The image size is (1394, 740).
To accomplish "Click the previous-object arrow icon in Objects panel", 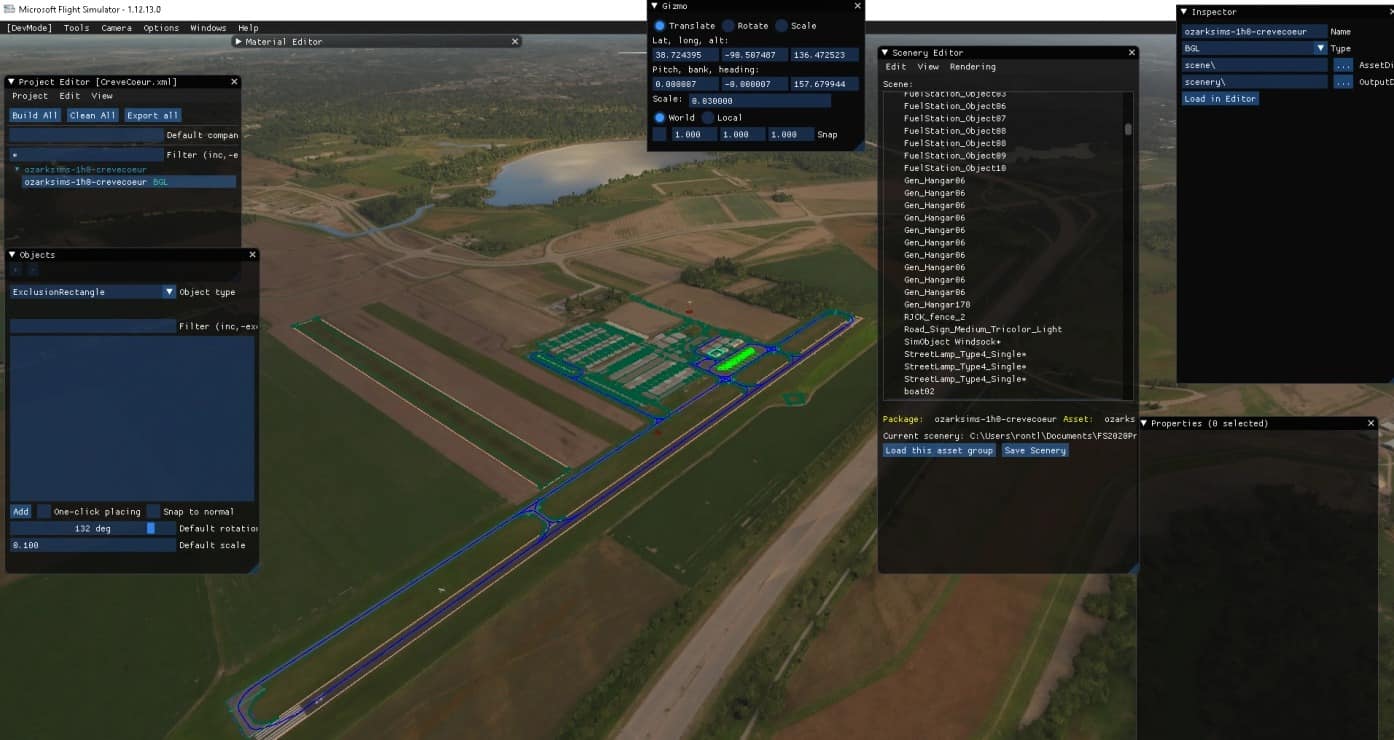I will pyautogui.click(x=15, y=269).
